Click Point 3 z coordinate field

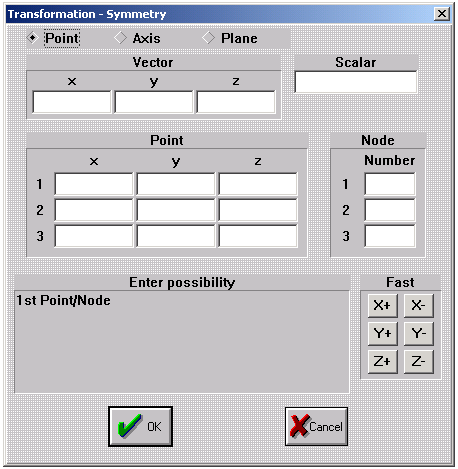pyautogui.click(x=258, y=236)
